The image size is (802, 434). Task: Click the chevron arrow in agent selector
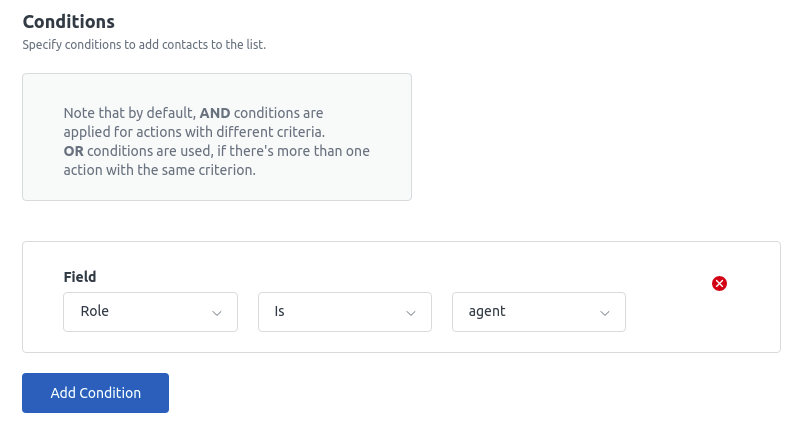point(605,313)
